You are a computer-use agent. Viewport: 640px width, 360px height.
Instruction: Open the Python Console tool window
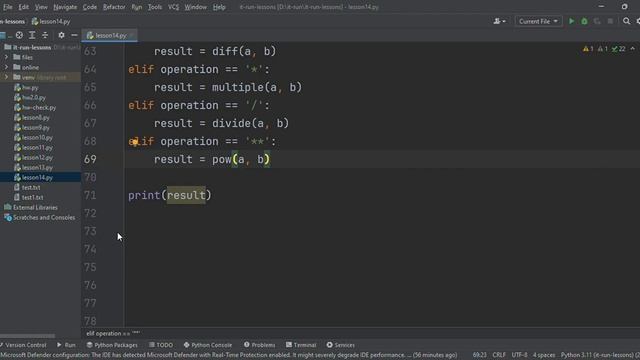[207, 345]
